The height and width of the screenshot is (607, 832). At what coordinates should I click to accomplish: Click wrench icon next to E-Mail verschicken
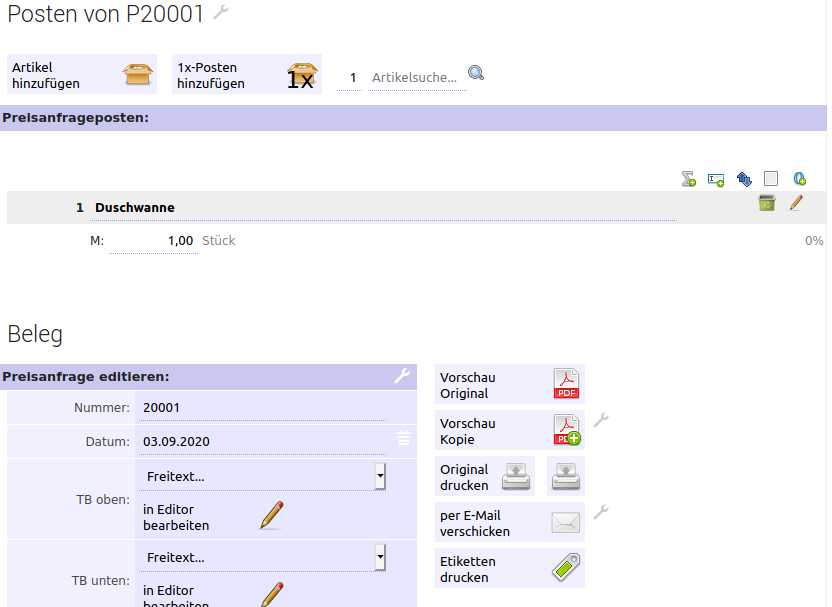click(x=601, y=512)
